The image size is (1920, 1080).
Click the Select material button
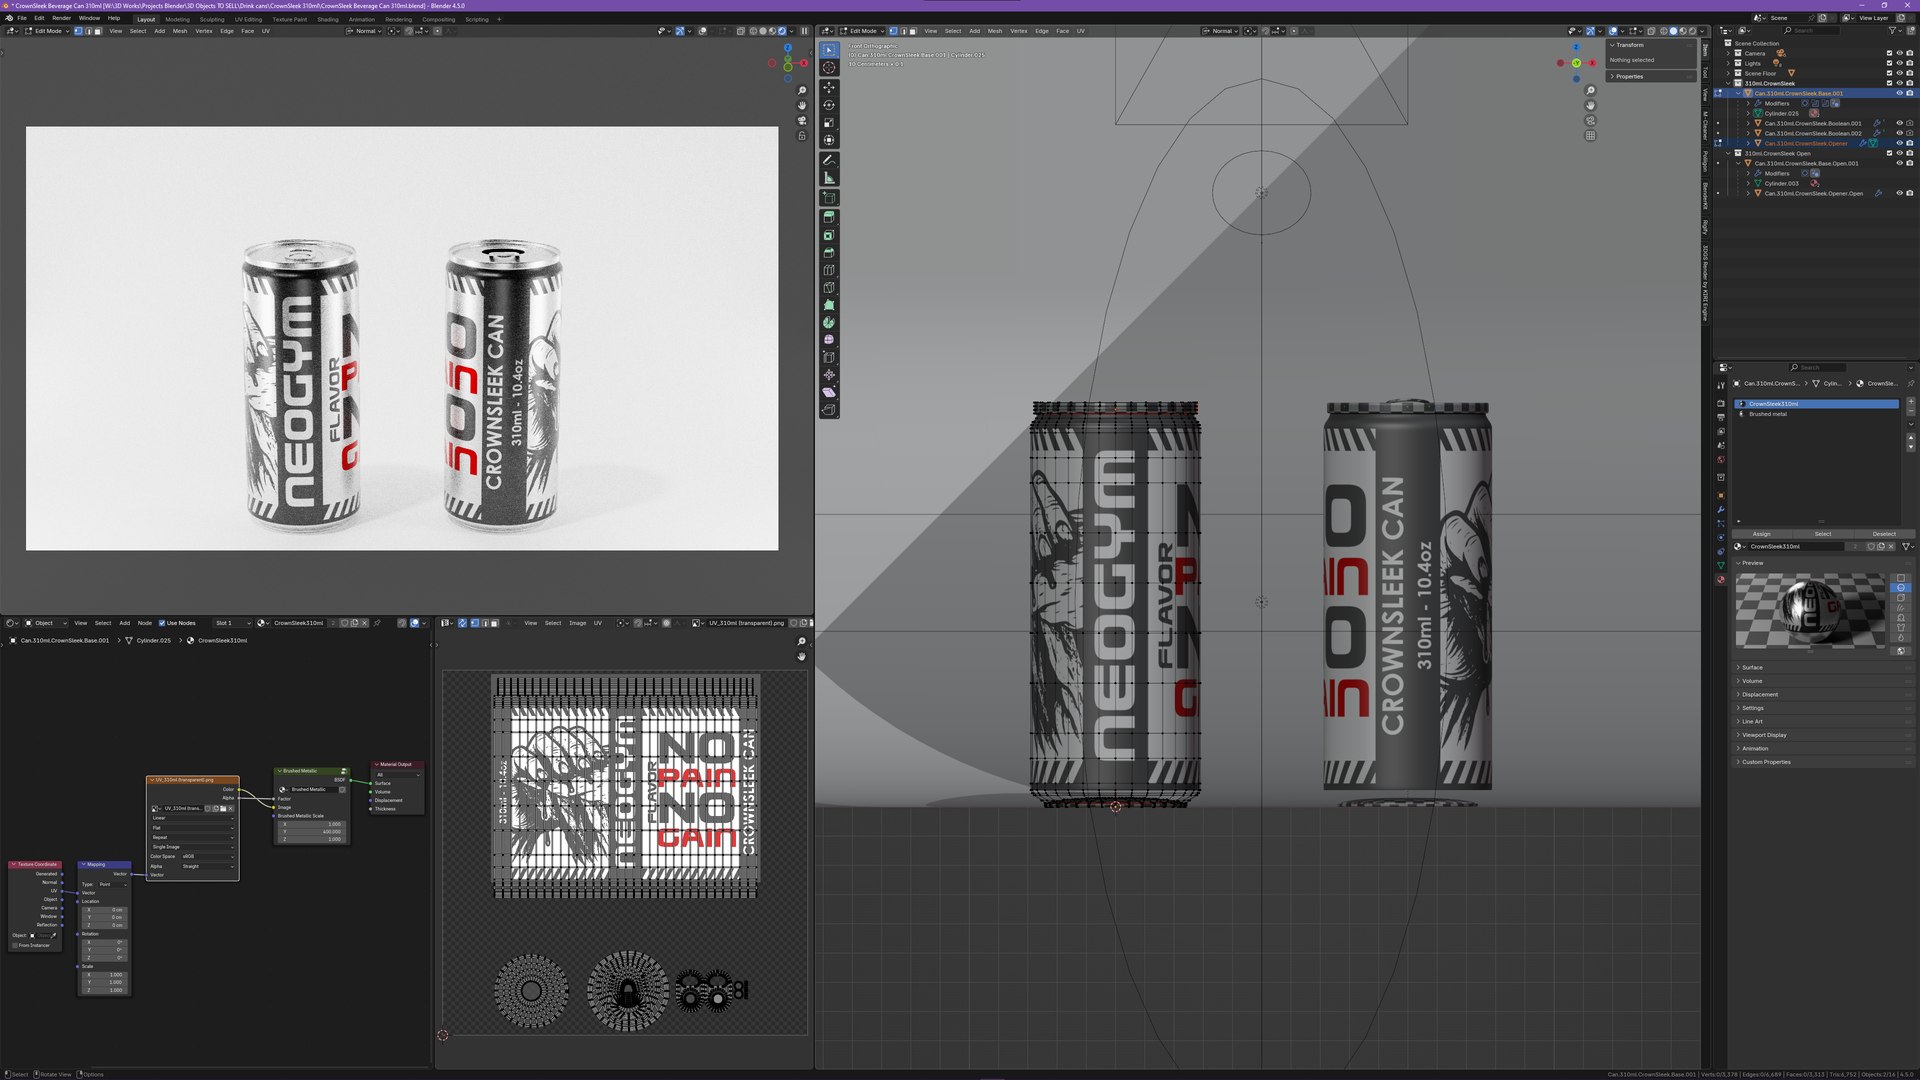coord(1823,534)
